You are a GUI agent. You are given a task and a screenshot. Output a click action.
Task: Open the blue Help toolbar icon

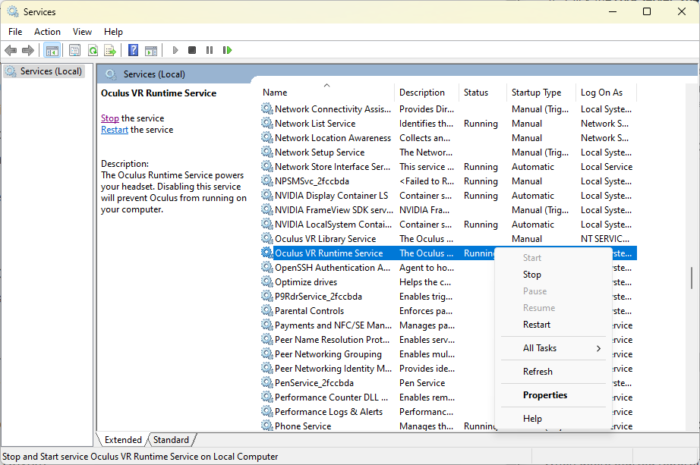133,50
